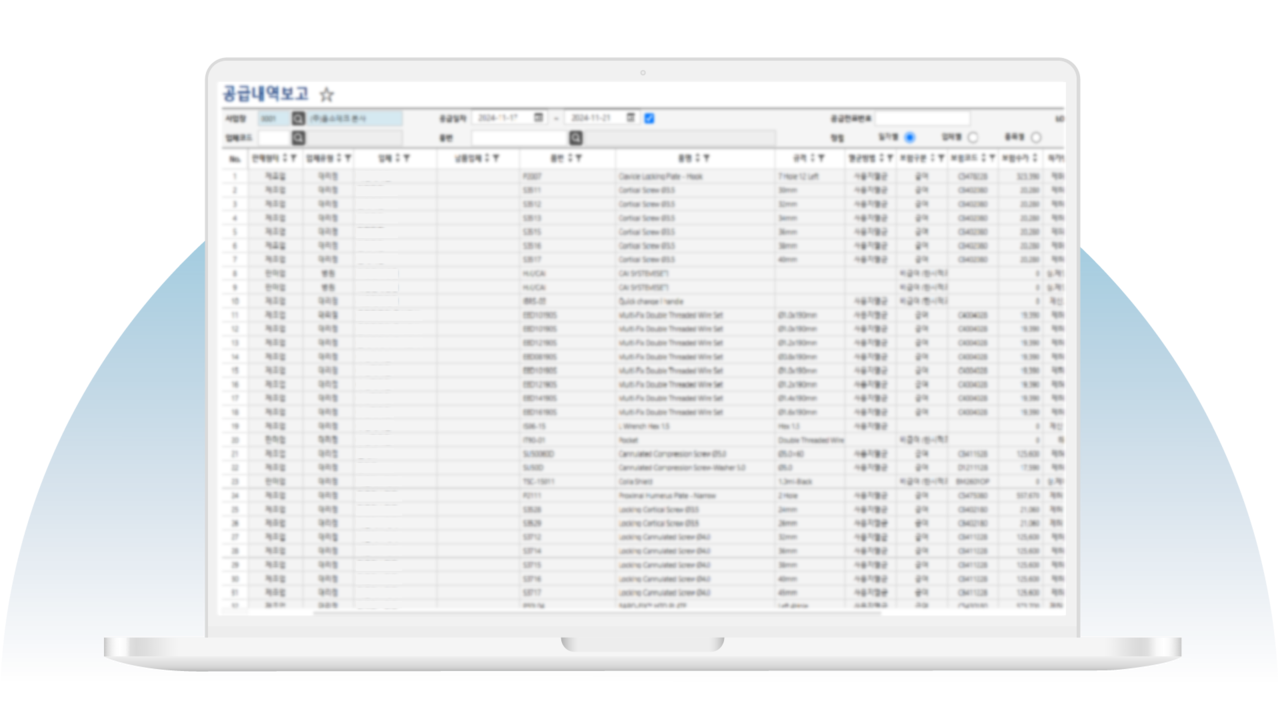
Task: Sort by the 품명 column arrows
Action: pyautogui.click(x=698, y=158)
